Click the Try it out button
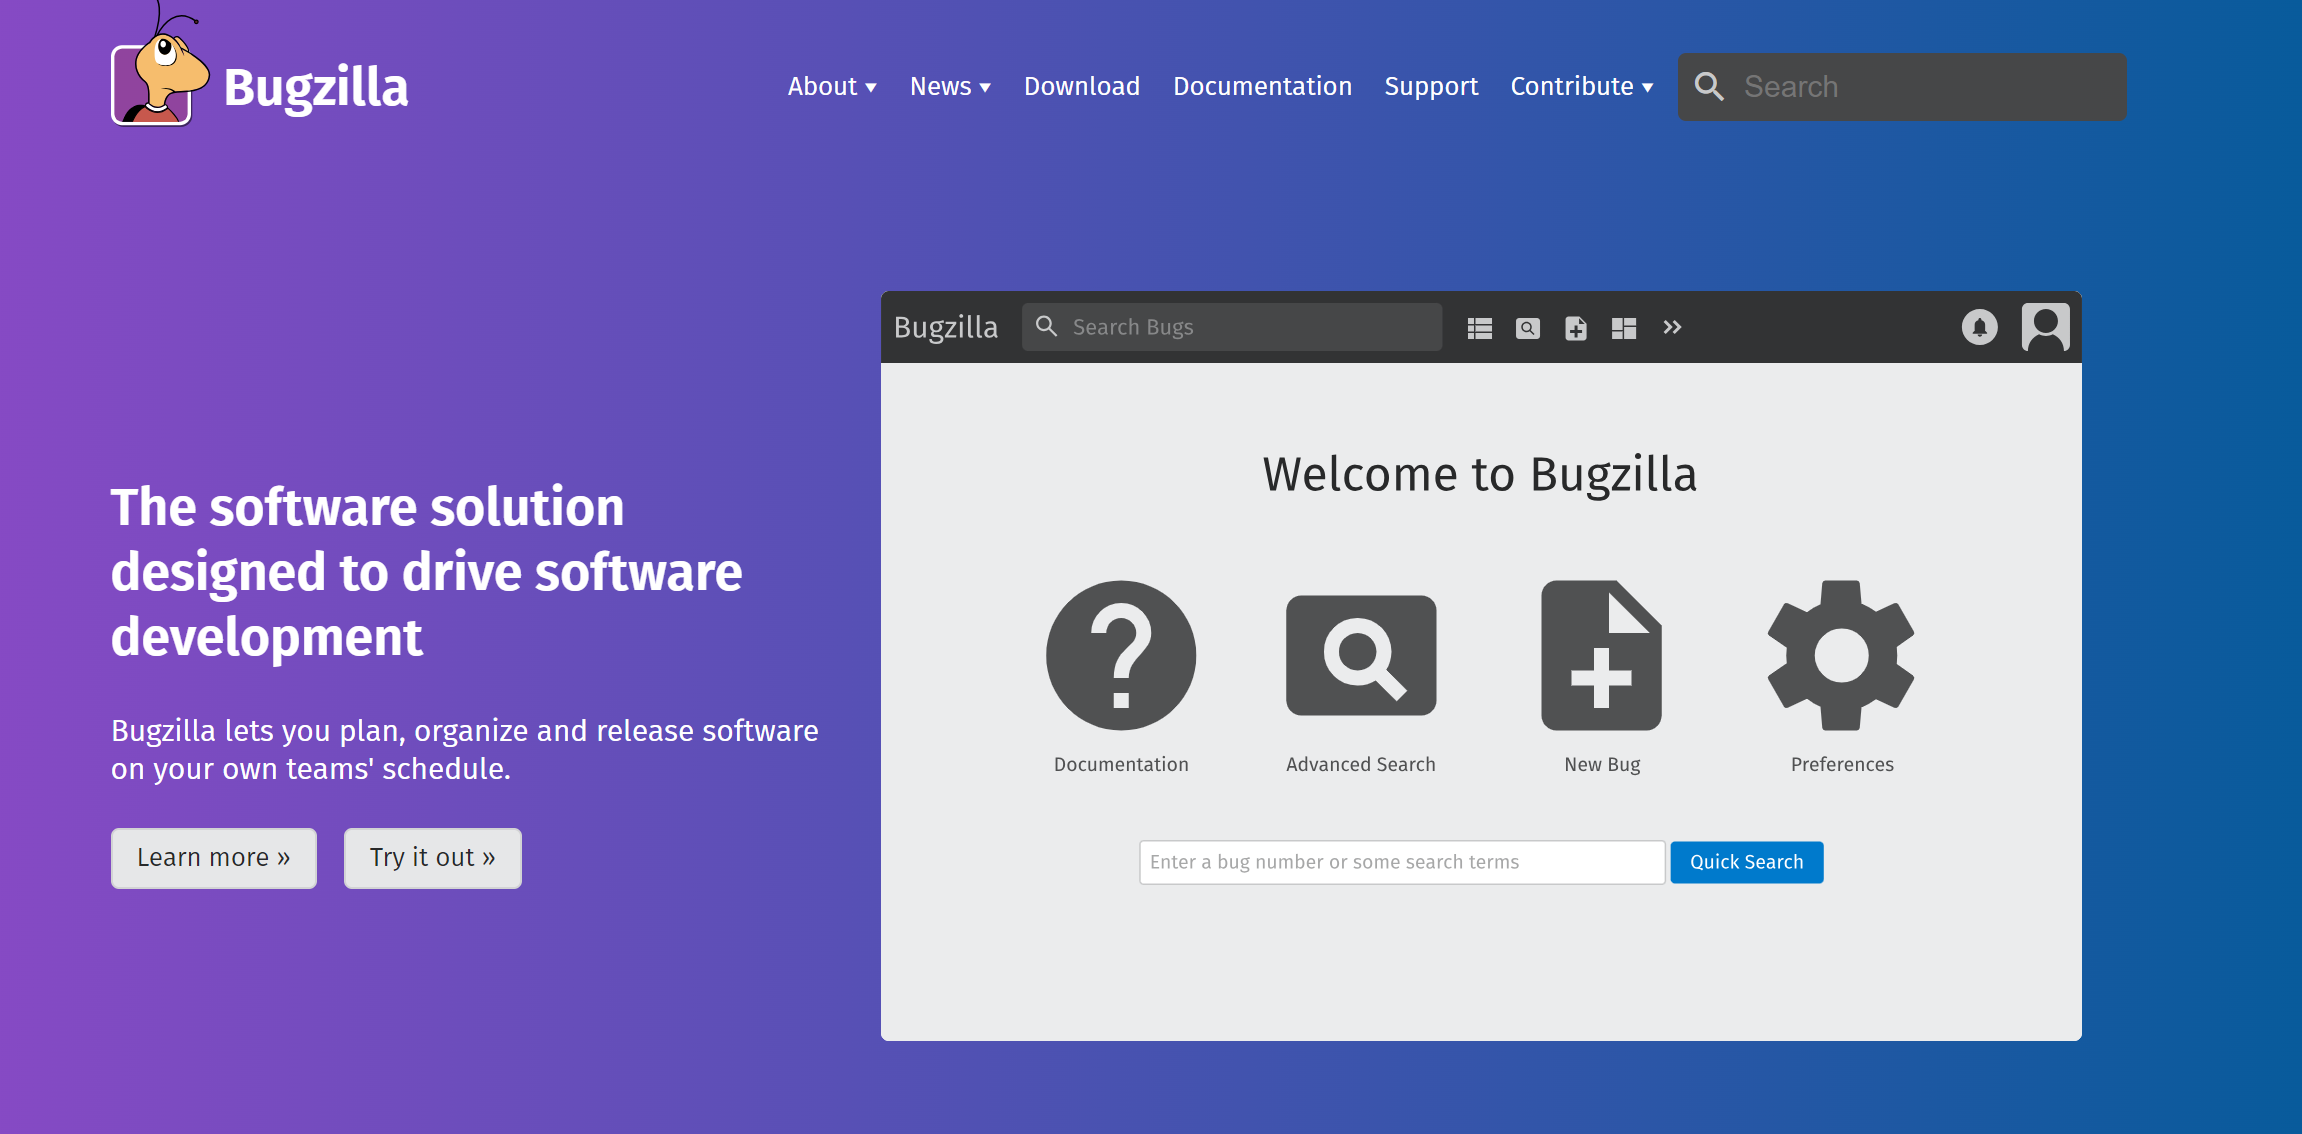Screen dimensions: 2302x1134 point(433,858)
